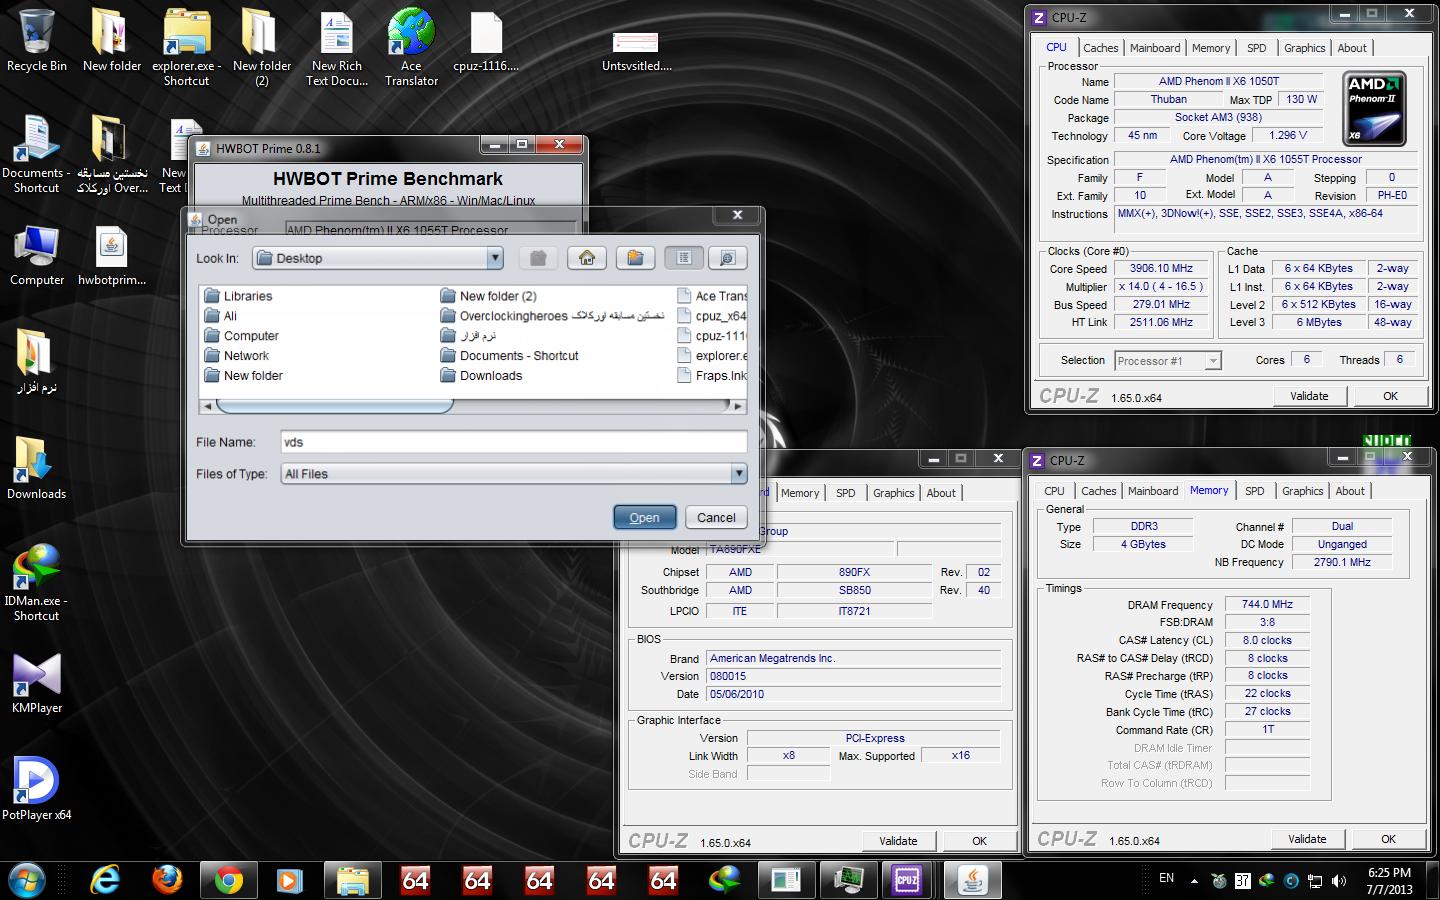Select the Ace Translator desktop icon
This screenshot has width=1440, height=900.
411,46
